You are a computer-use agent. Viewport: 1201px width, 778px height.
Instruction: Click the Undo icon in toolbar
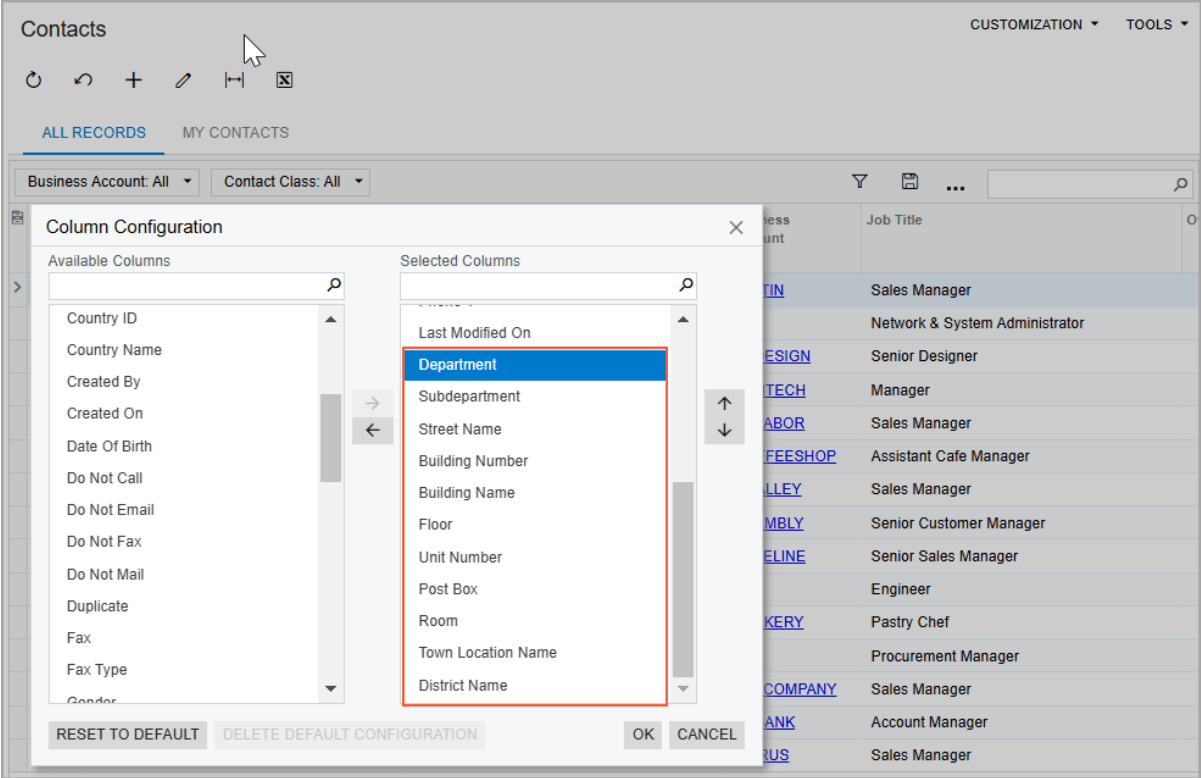84,81
